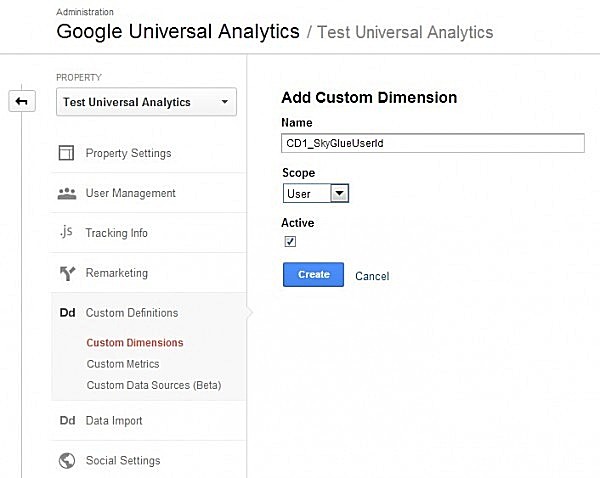
Task: Click the Social Settings globe icon
Action: click(67, 461)
